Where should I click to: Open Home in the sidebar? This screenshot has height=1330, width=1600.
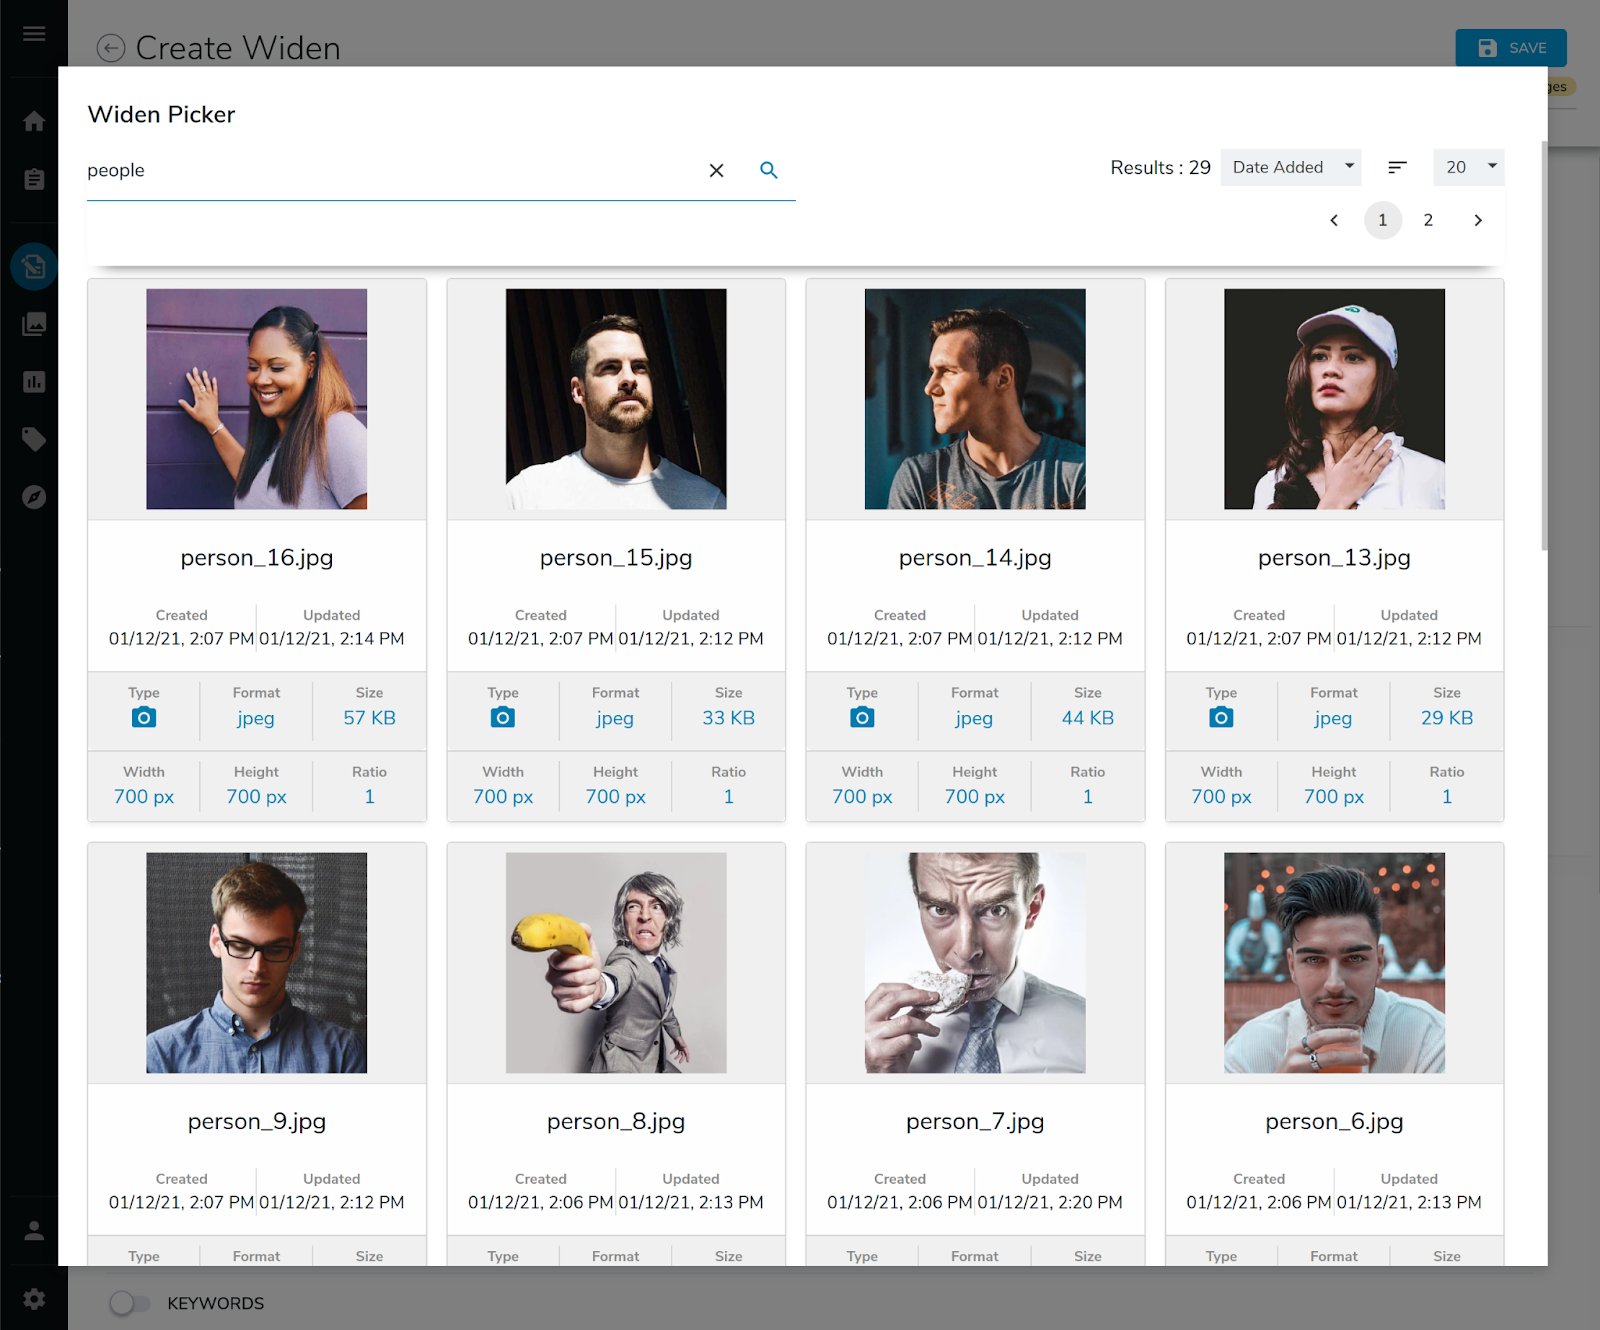(x=34, y=121)
